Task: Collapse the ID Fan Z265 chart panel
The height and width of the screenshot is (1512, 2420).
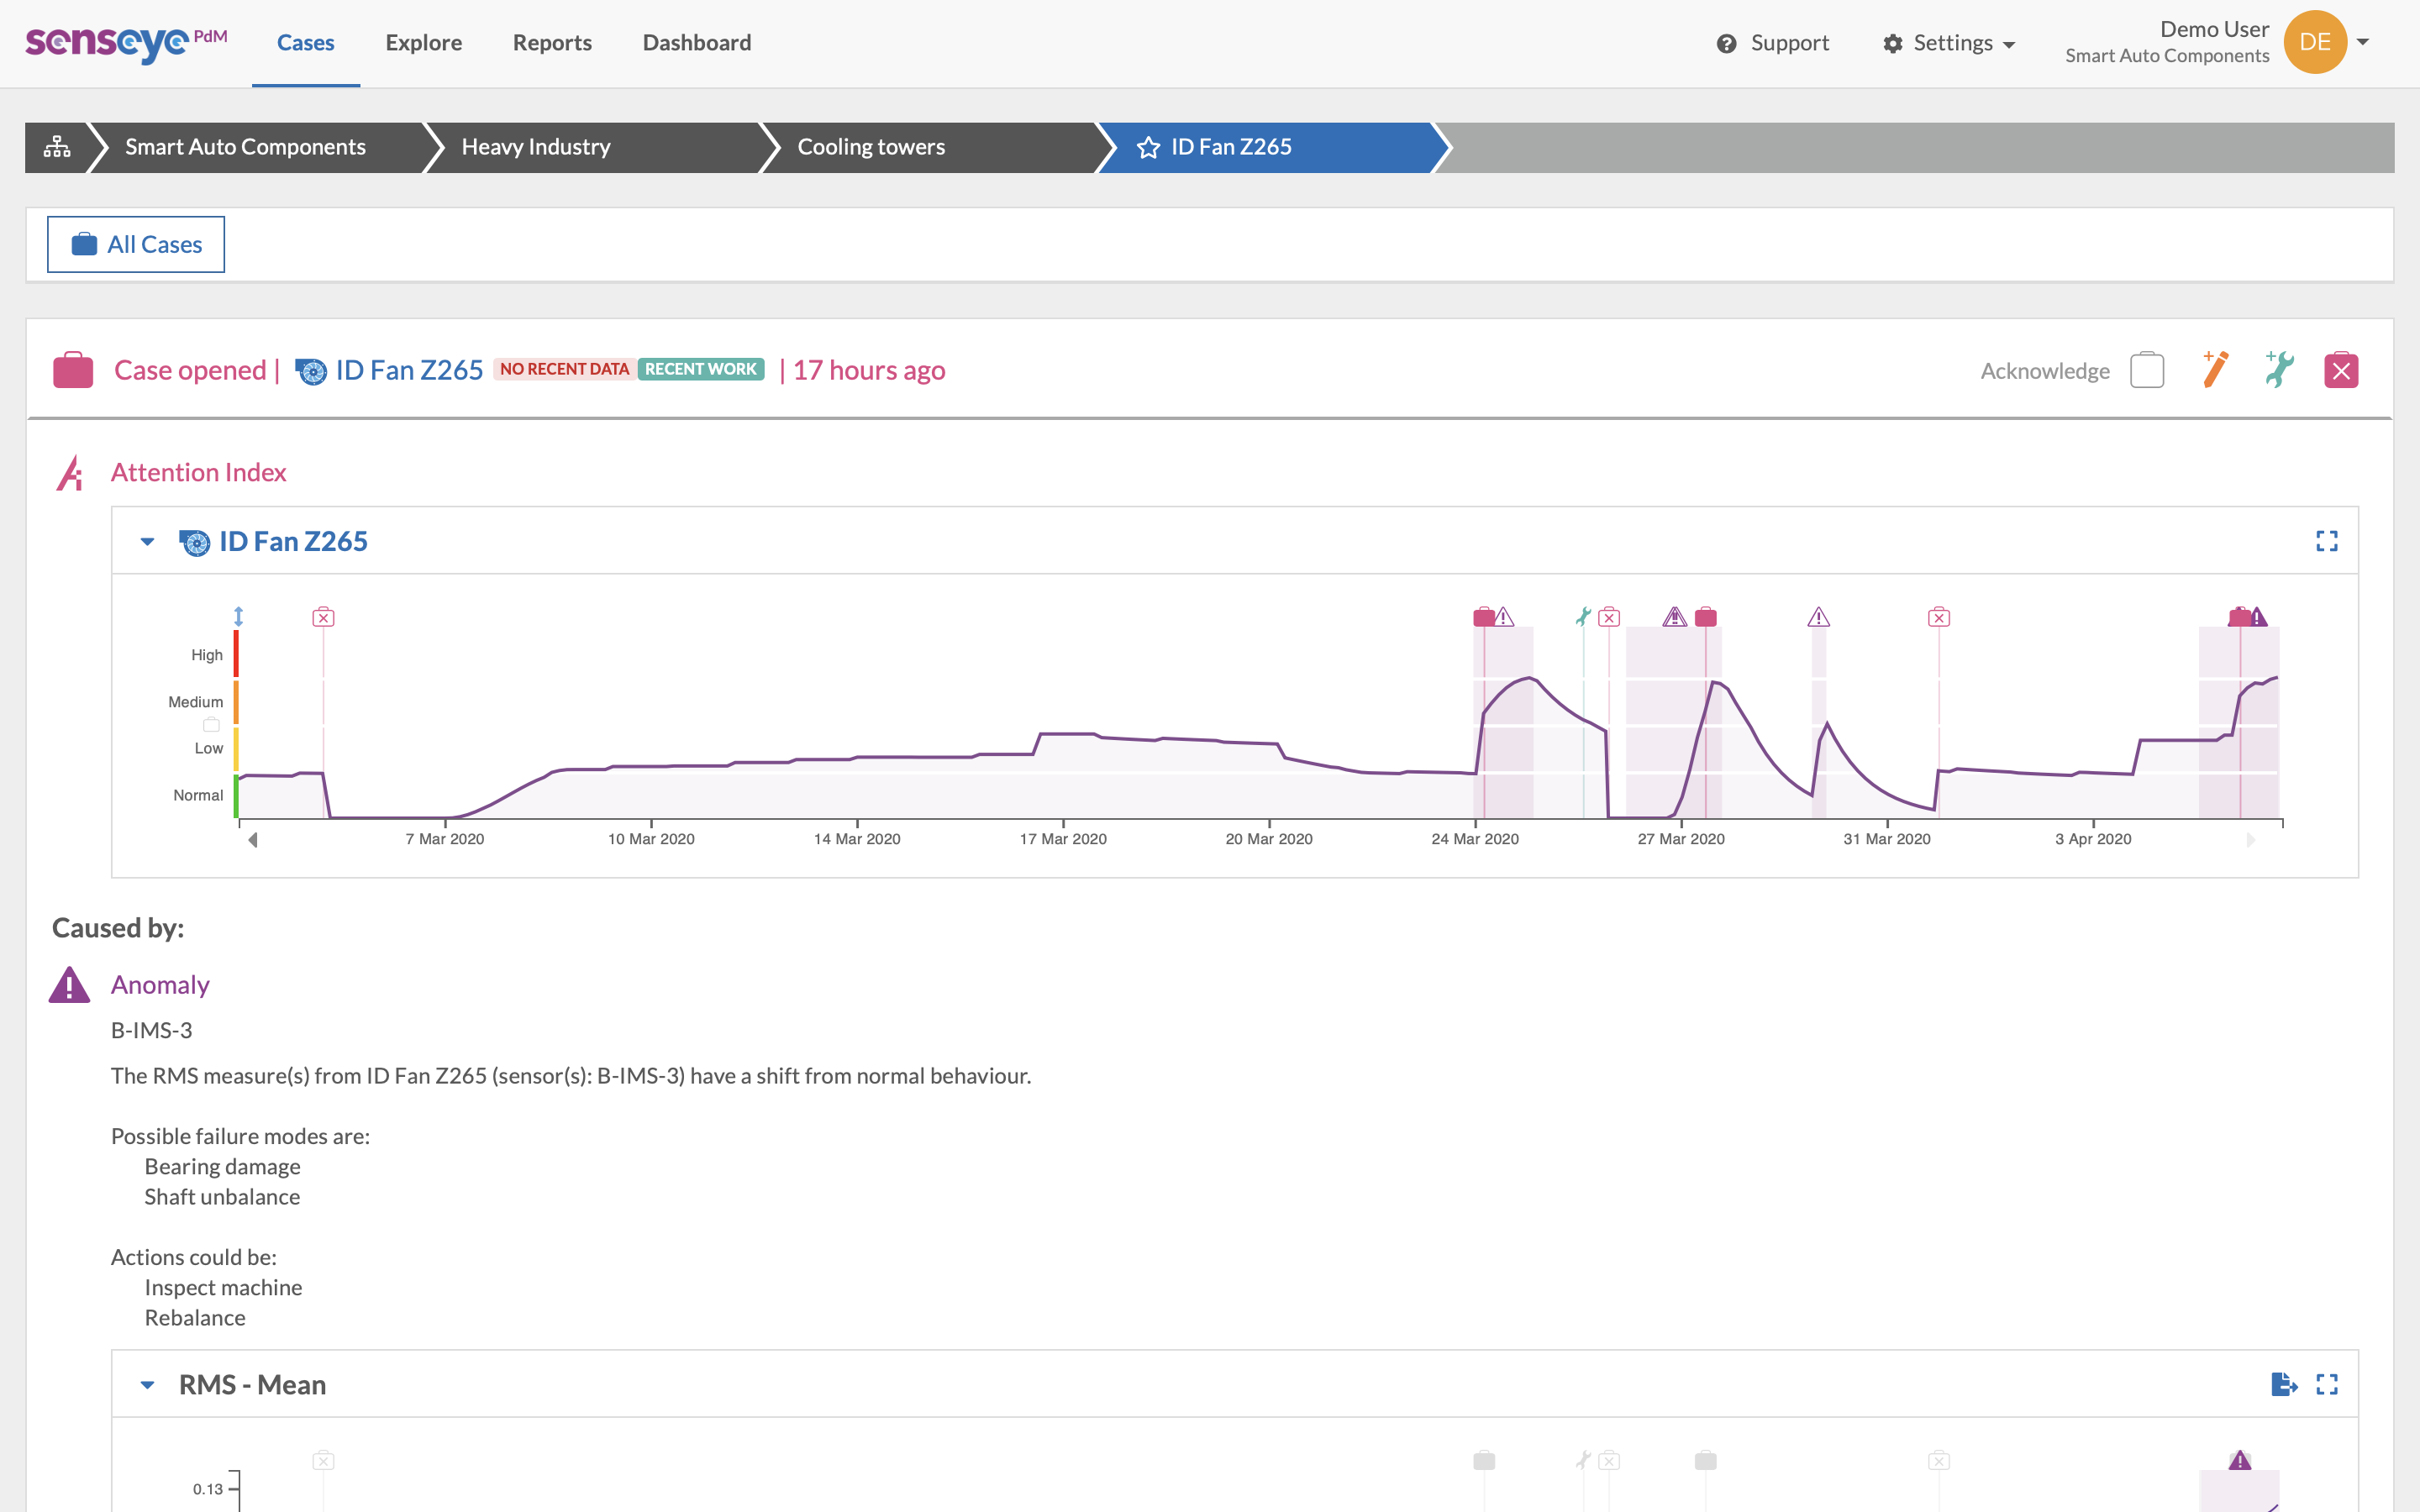Action: pyautogui.click(x=147, y=542)
